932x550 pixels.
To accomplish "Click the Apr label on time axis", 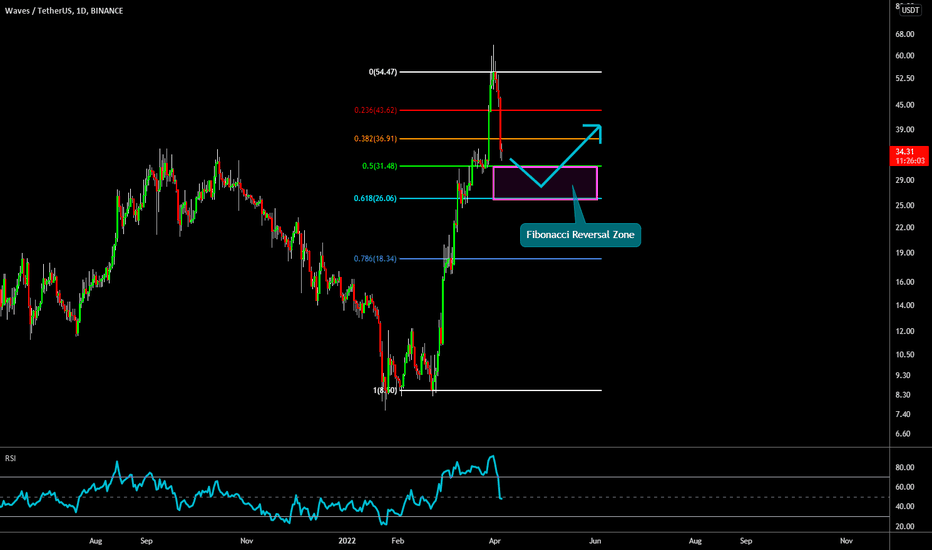I will (495, 541).
